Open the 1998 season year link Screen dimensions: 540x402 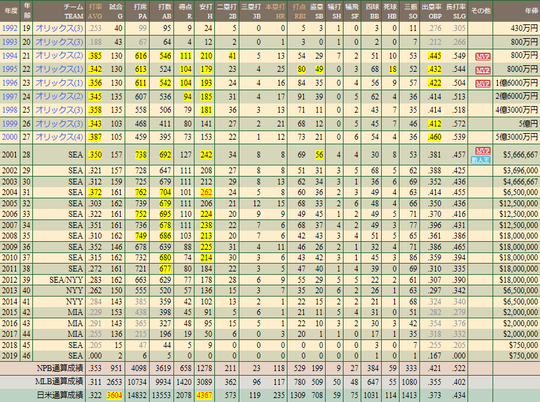(x=10, y=110)
